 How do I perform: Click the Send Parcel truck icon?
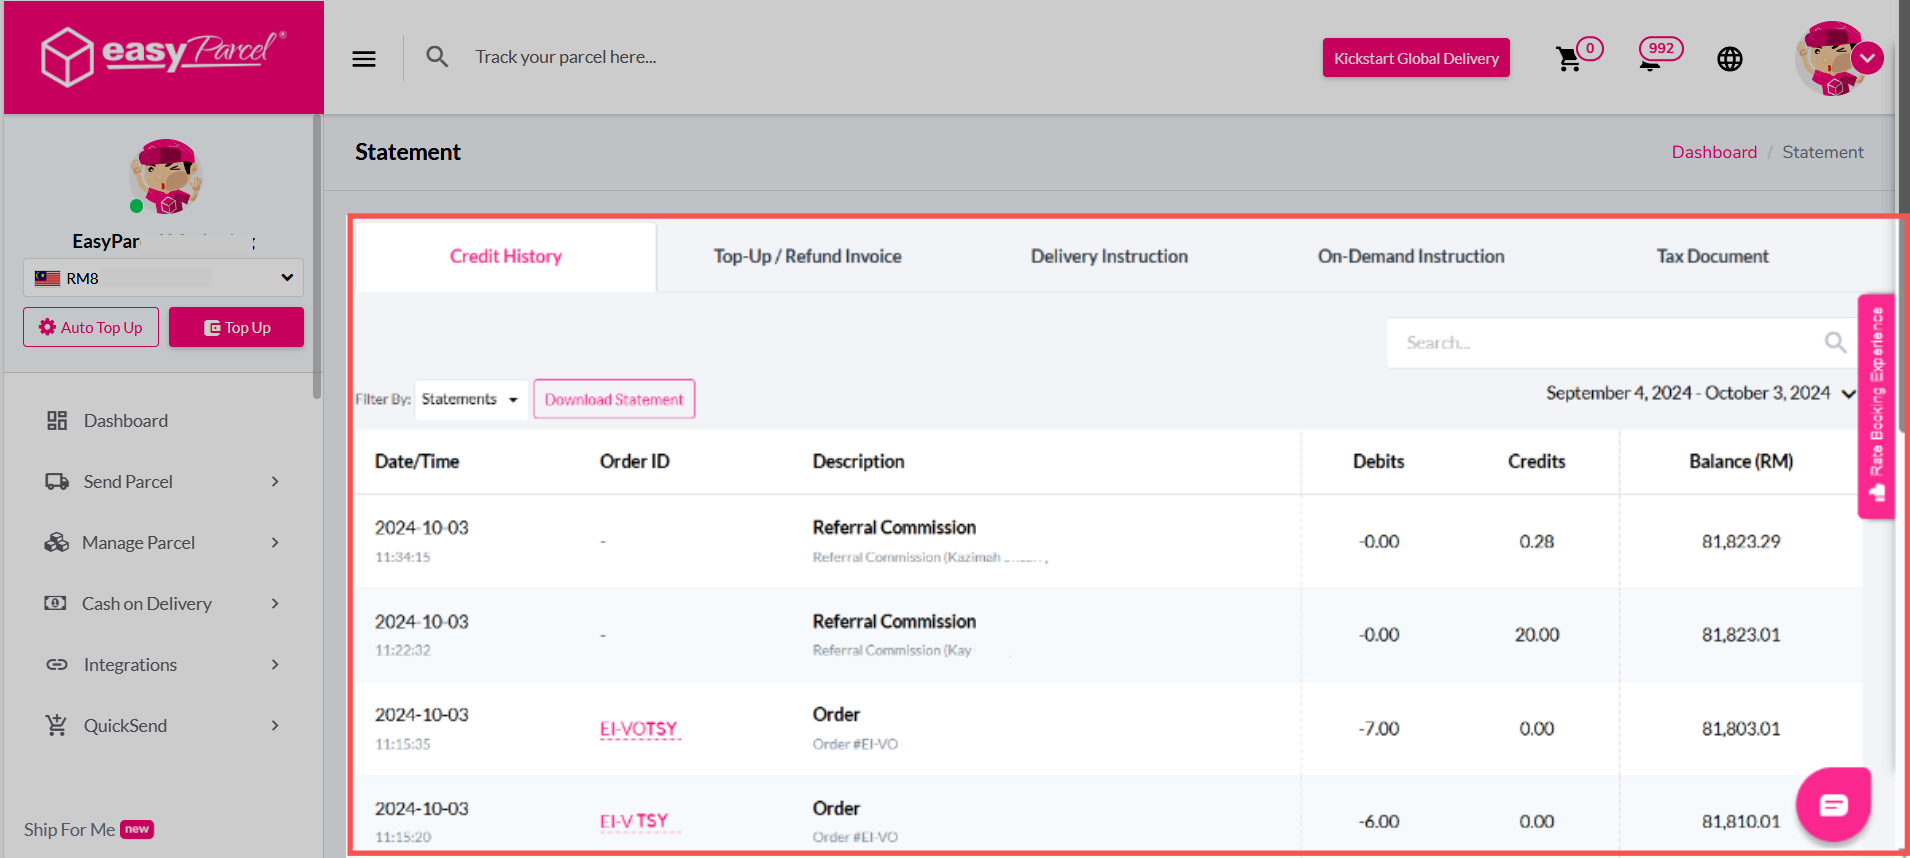click(57, 482)
